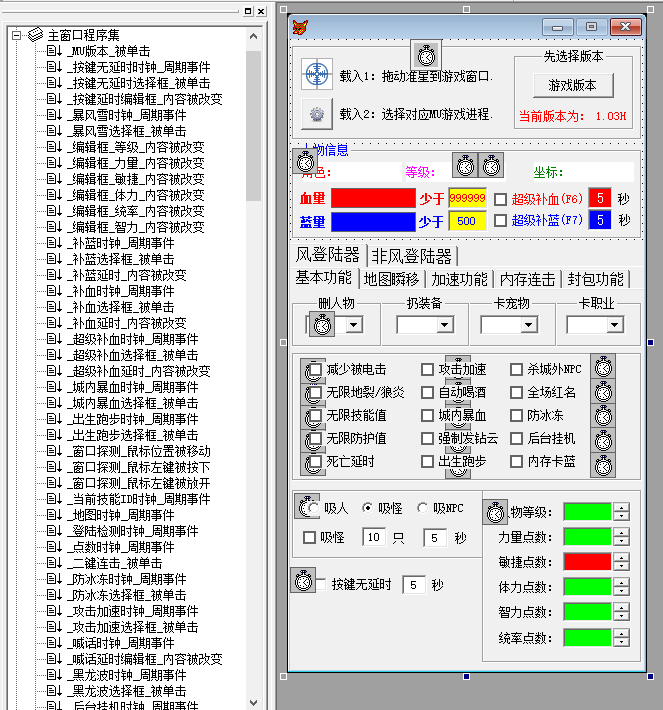Click the red 敏捷点数 color box

click(587, 562)
